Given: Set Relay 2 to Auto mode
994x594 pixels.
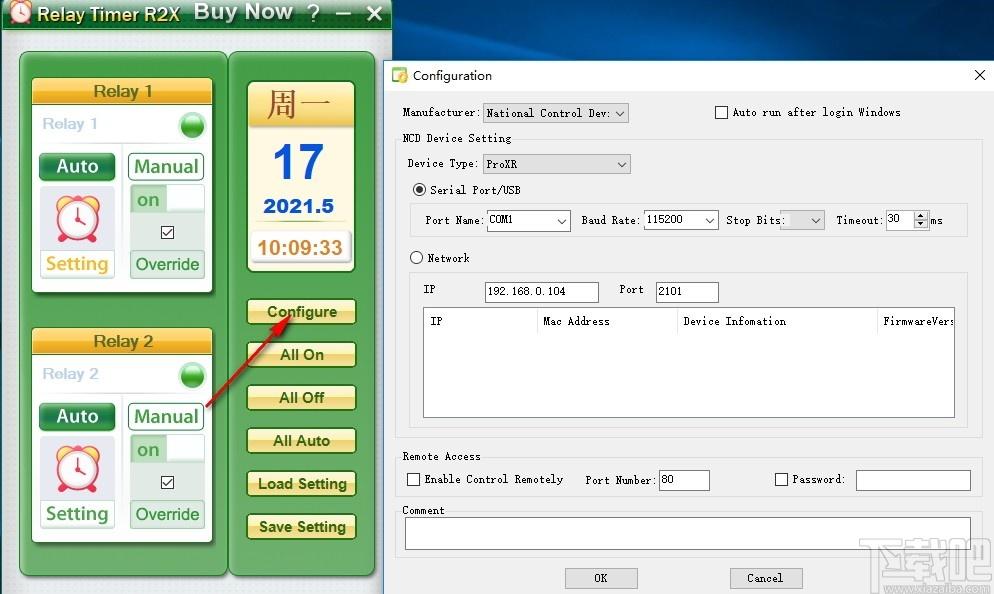Looking at the screenshot, I should point(77,416).
